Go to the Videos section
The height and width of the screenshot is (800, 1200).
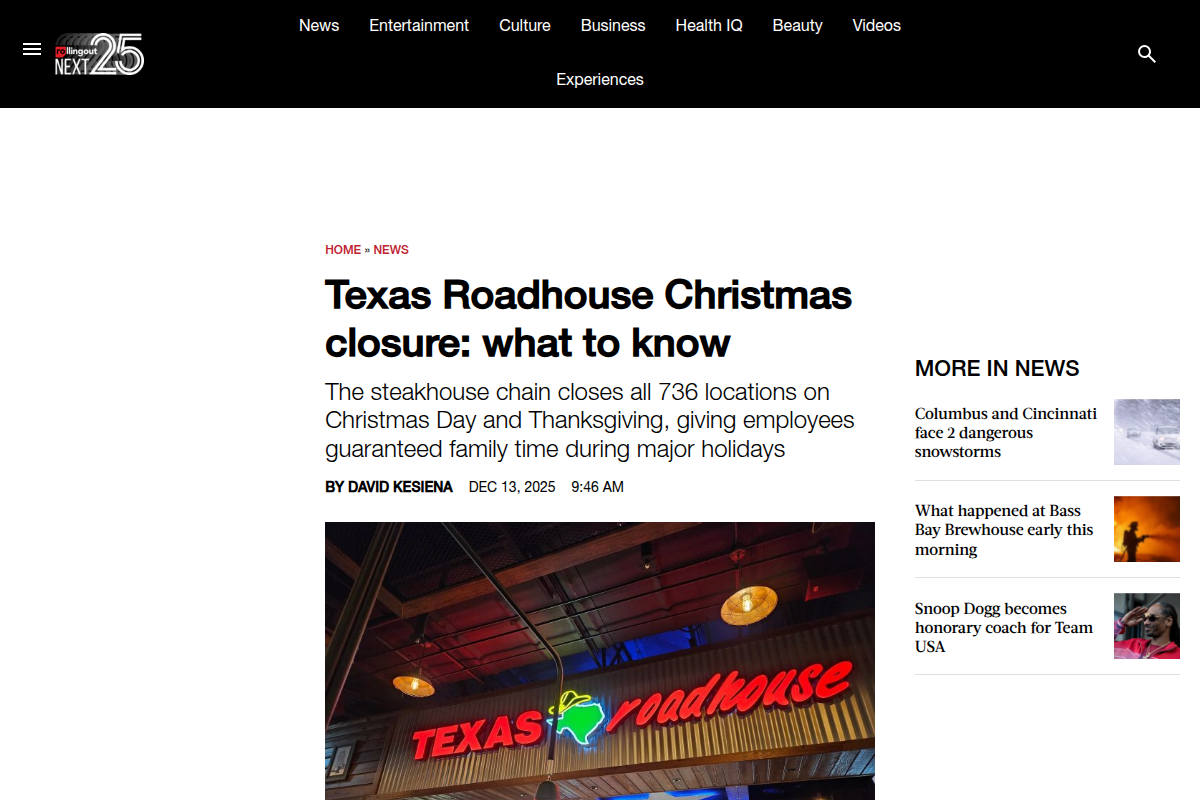[876, 26]
